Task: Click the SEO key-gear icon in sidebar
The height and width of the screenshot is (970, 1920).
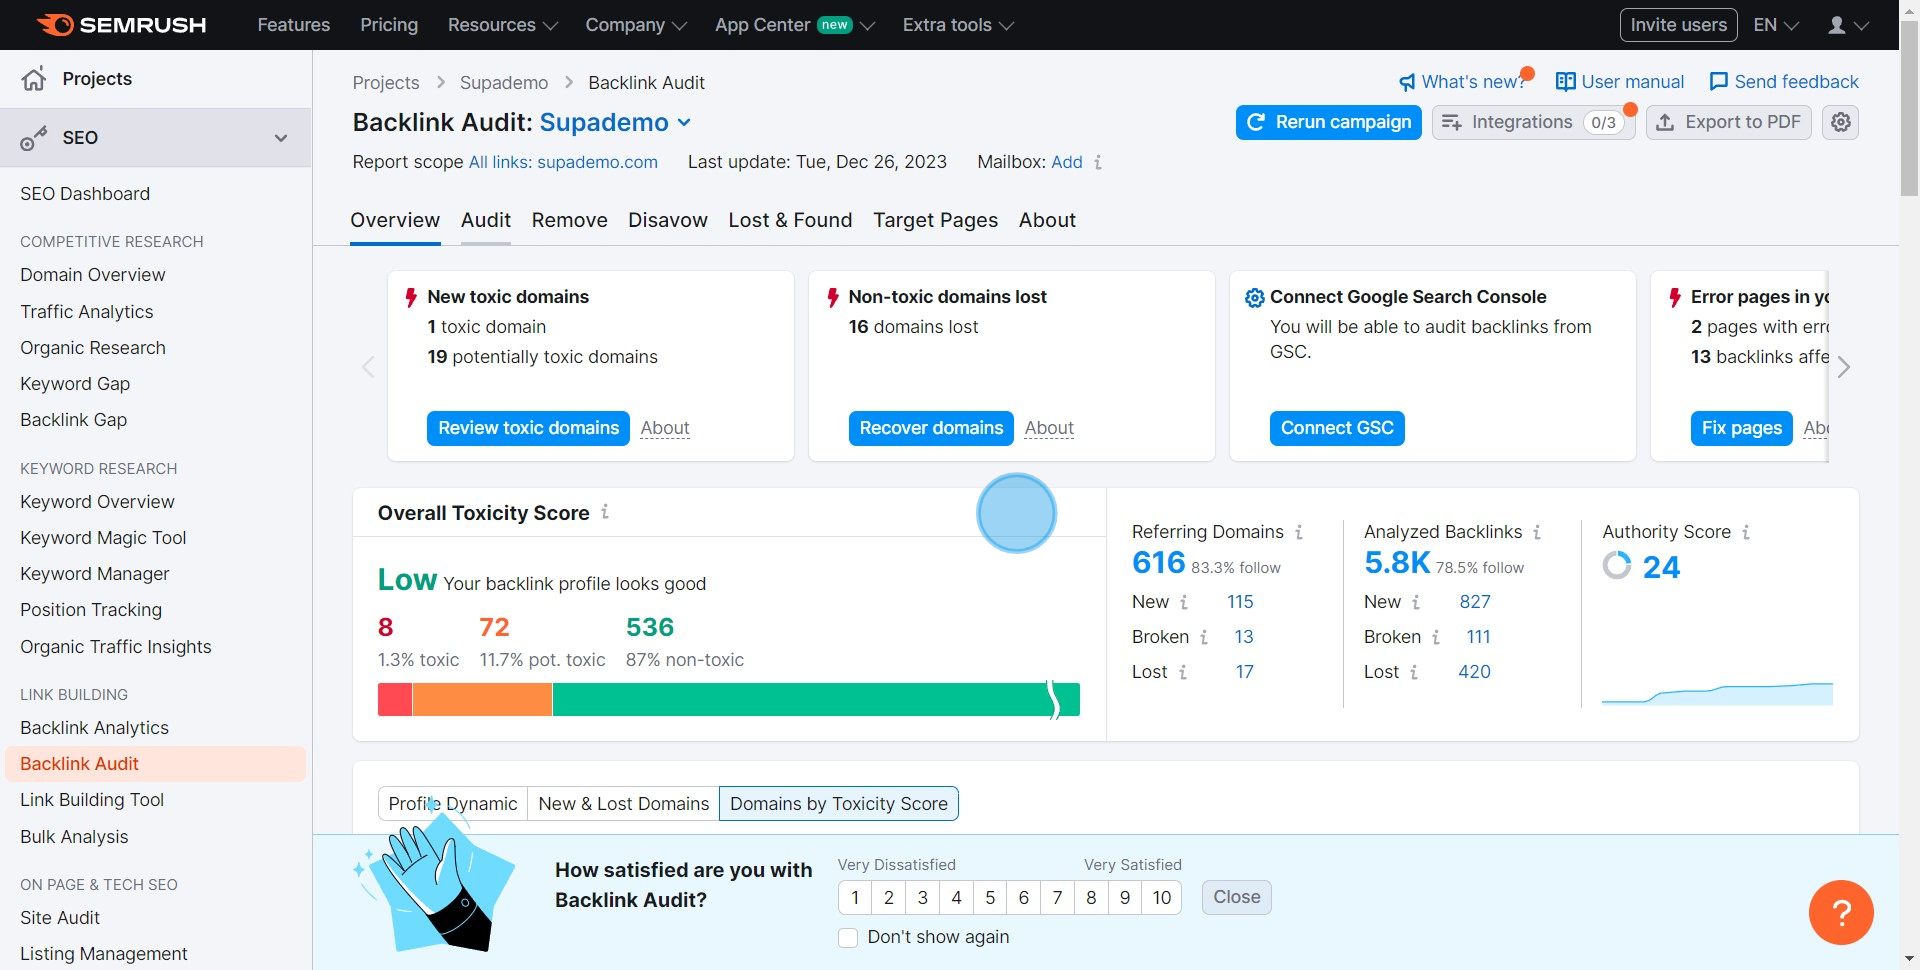Action: [x=34, y=138]
